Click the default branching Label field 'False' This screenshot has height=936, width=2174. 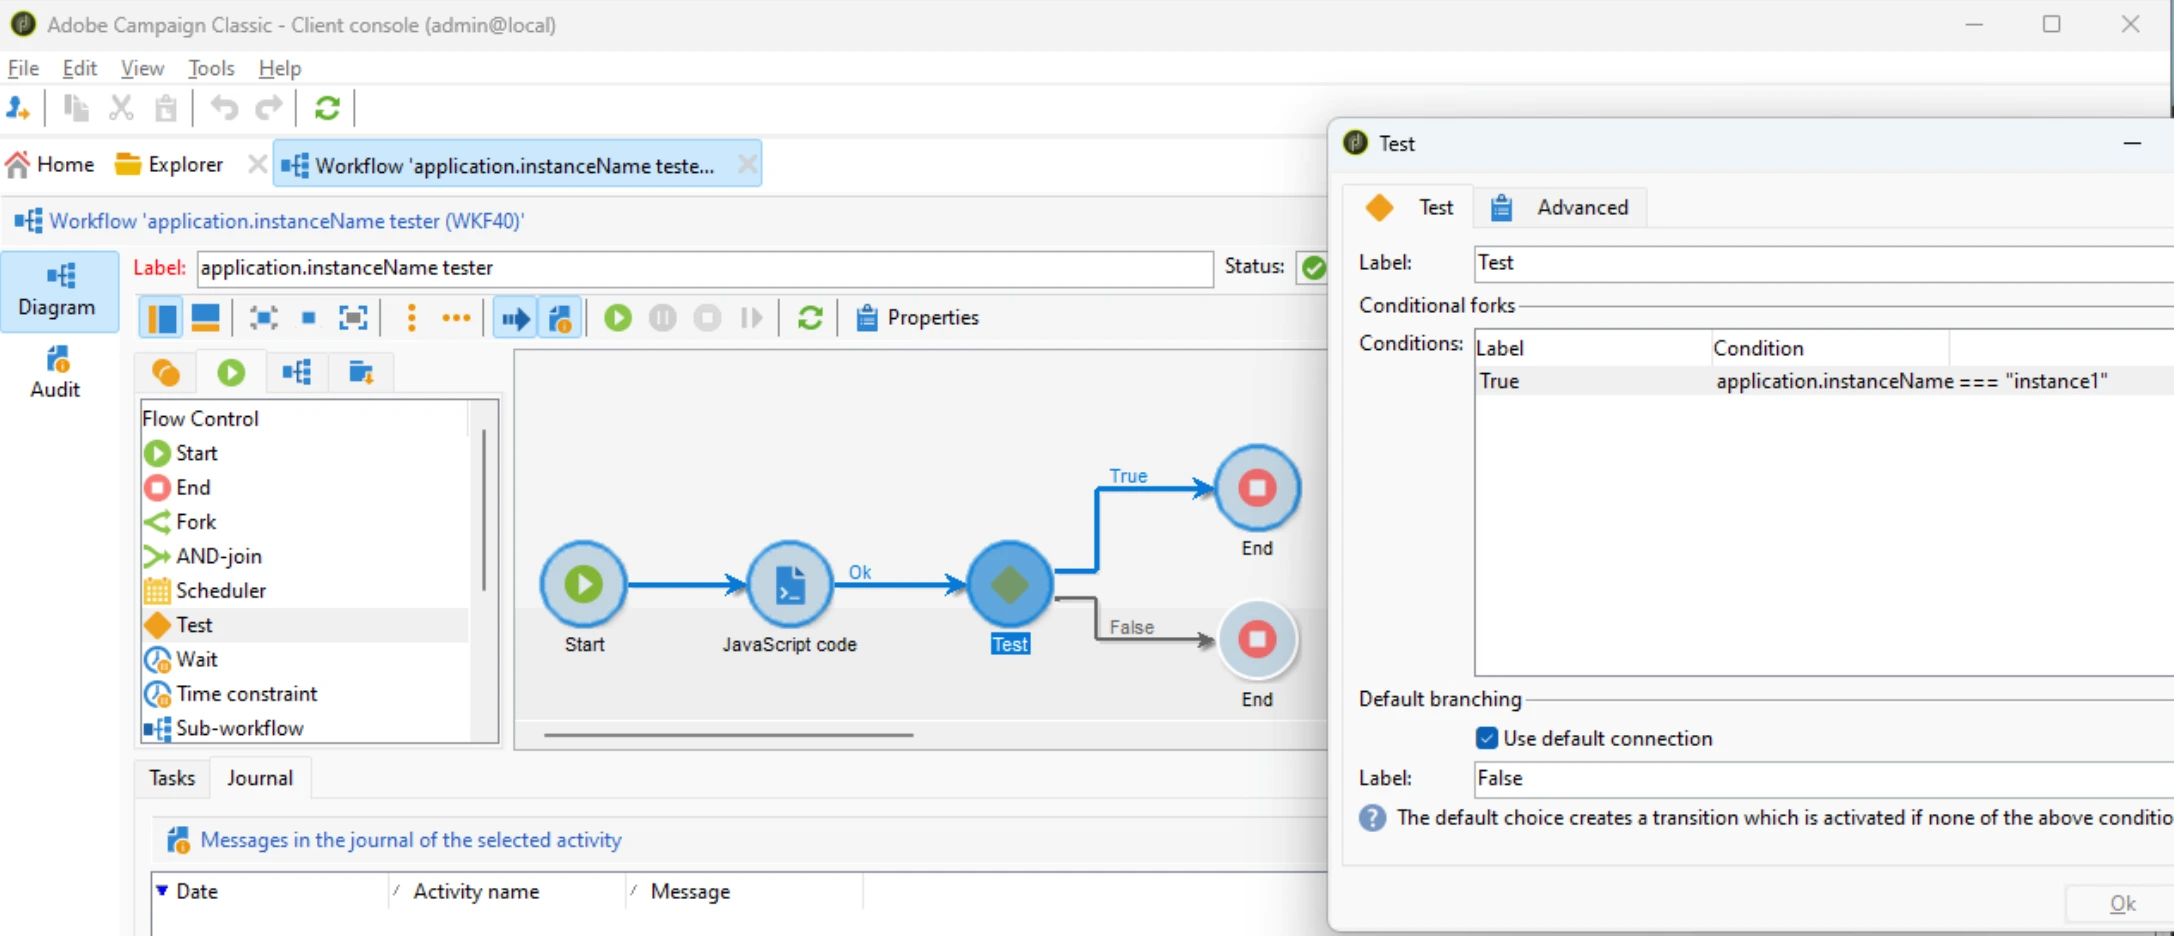[x=1822, y=778]
